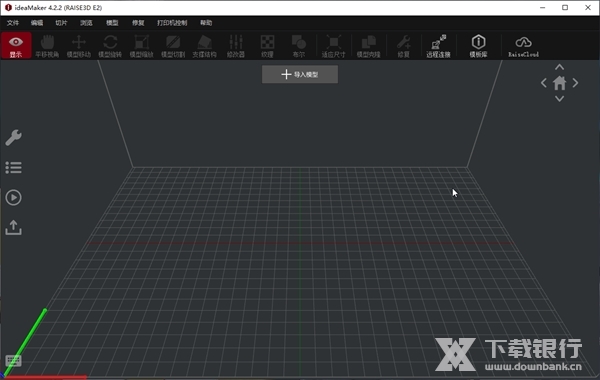Viewport: 600px width, 380px height.
Task: Click the 导入模型 import button
Action: (x=300, y=74)
